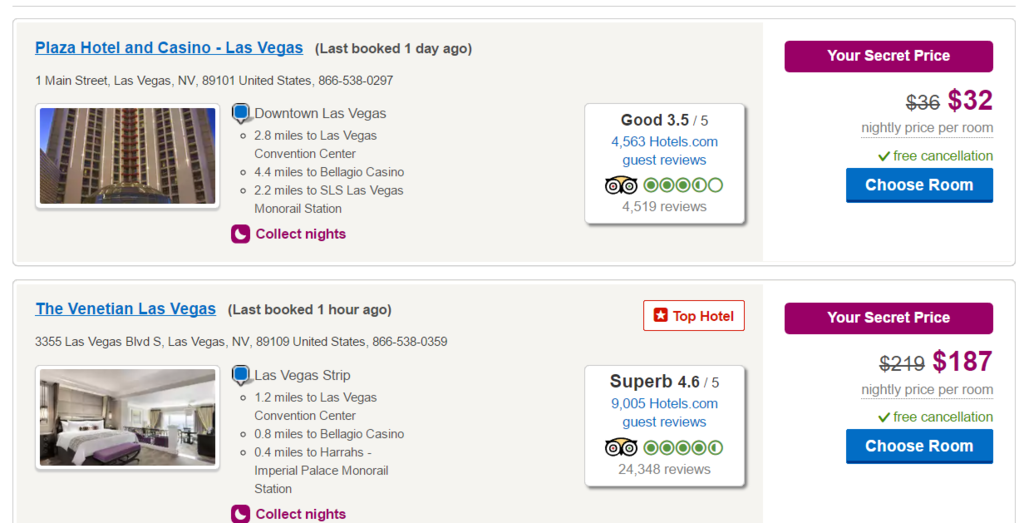The image size is (1024, 523).
Task: Click Plaza Hotel's Collect nights moon icon
Action: click(x=240, y=234)
